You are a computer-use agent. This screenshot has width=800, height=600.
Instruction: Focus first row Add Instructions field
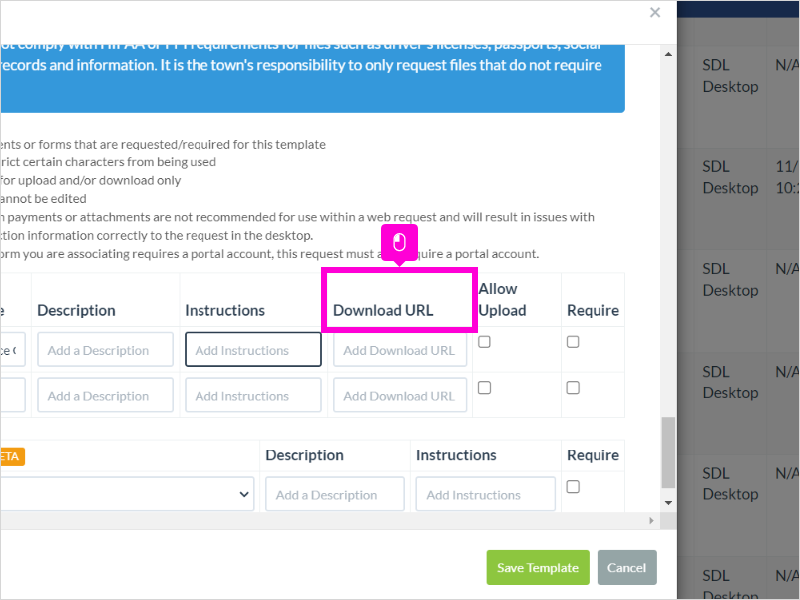(x=253, y=349)
